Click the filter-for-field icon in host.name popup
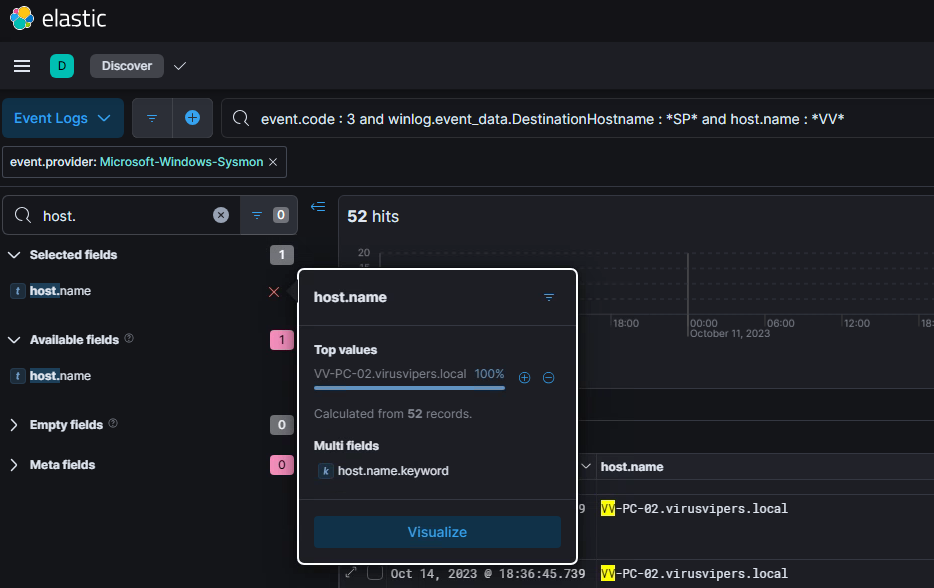The height and width of the screenshot is (588, 934). pos(549,297)
